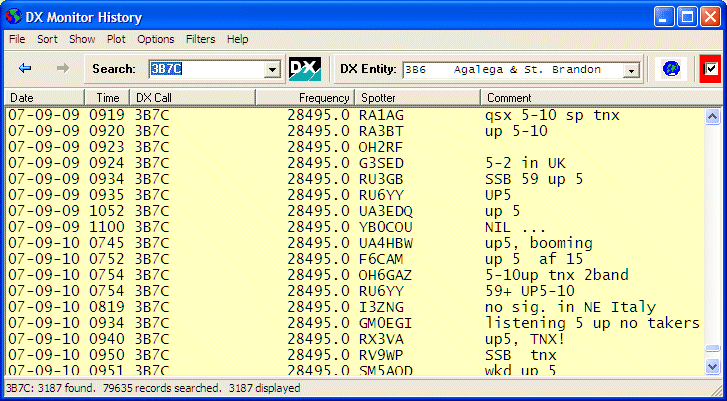This screenshot has width=727, height=401.
Task: Open the Sort menu
Action: (x=47, y=39)
